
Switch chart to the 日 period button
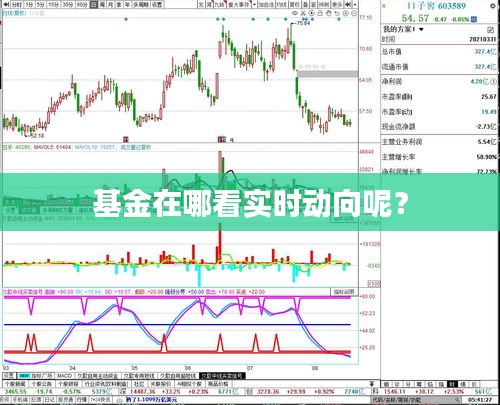point(94,5)
